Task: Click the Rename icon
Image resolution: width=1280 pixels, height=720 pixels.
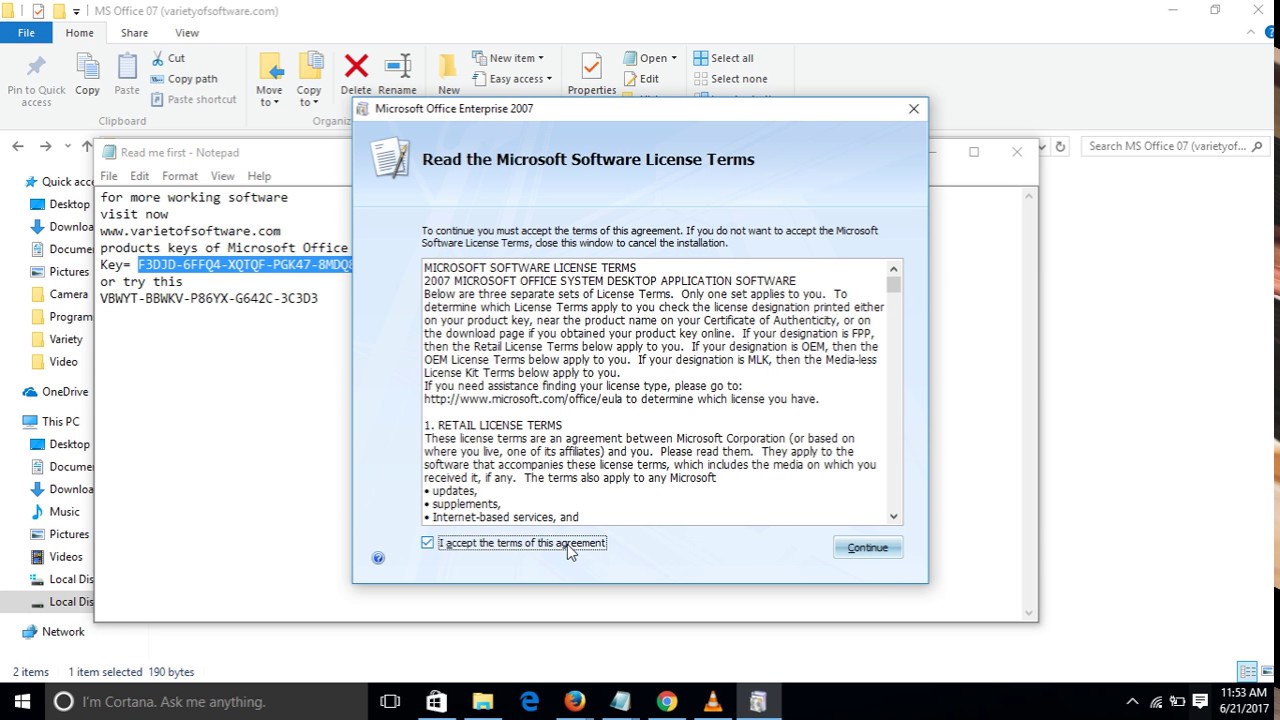Action: coord(397,67)
